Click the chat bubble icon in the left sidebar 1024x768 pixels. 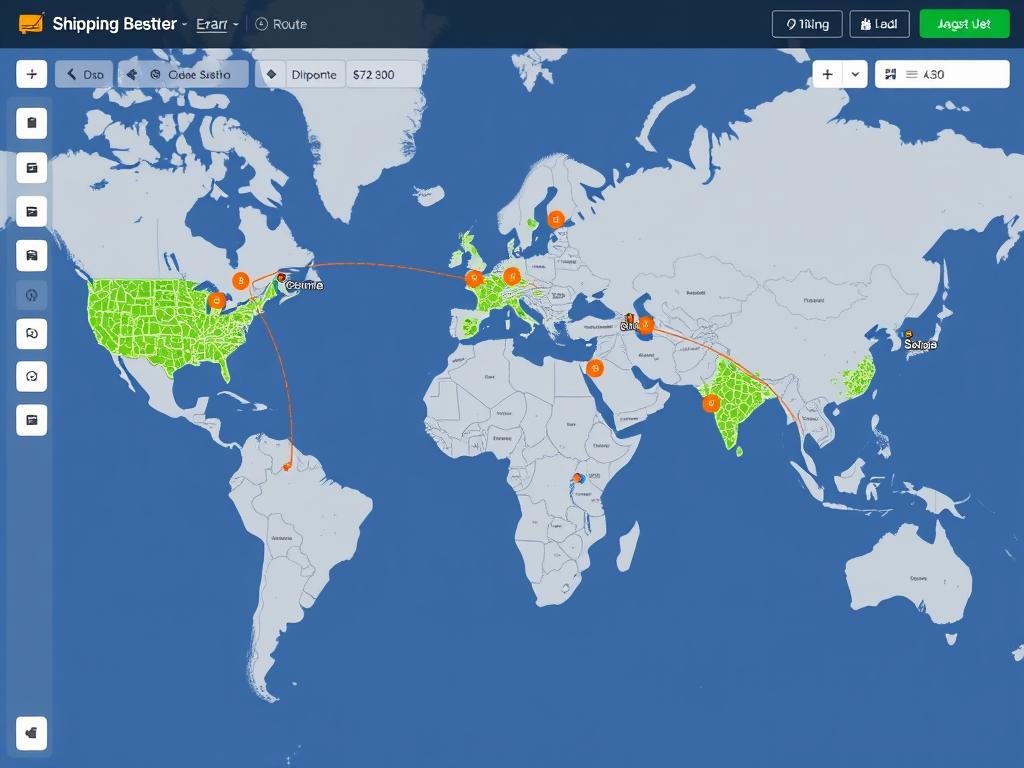point(31,334)
